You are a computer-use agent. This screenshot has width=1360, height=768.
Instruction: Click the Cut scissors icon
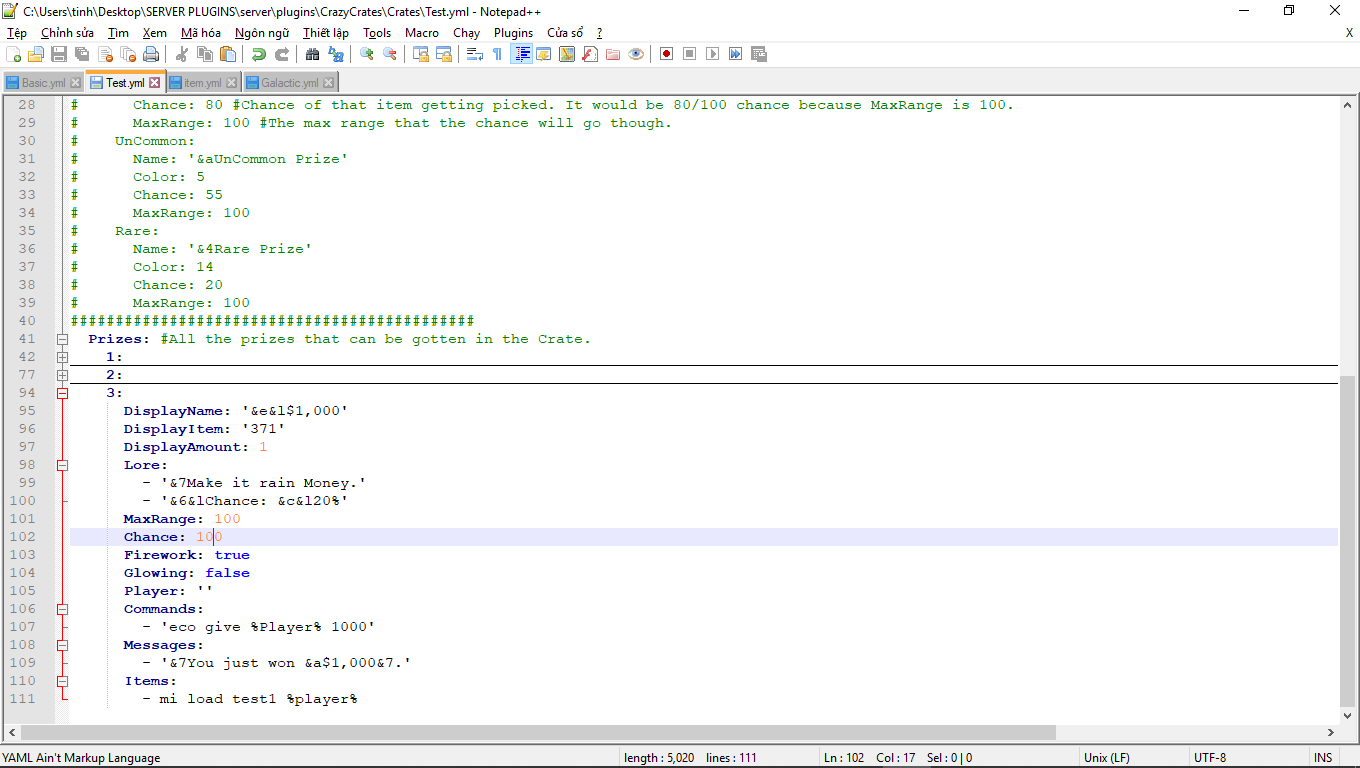(x=182, y=54)
